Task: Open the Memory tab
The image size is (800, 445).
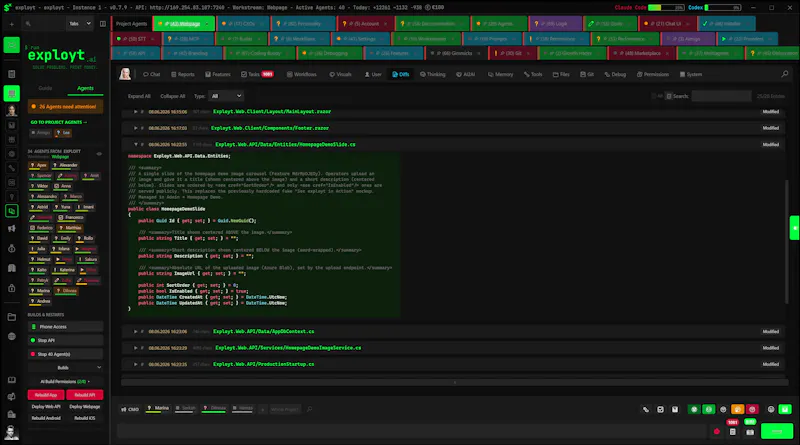Action: [501, 75]
